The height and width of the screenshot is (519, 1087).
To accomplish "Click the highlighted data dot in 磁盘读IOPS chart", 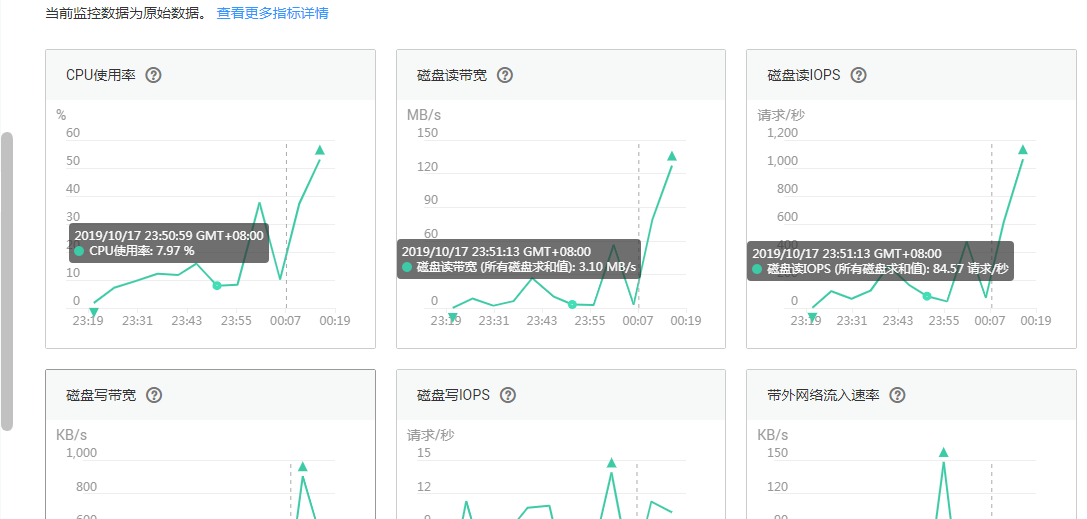I will point(927,296).
